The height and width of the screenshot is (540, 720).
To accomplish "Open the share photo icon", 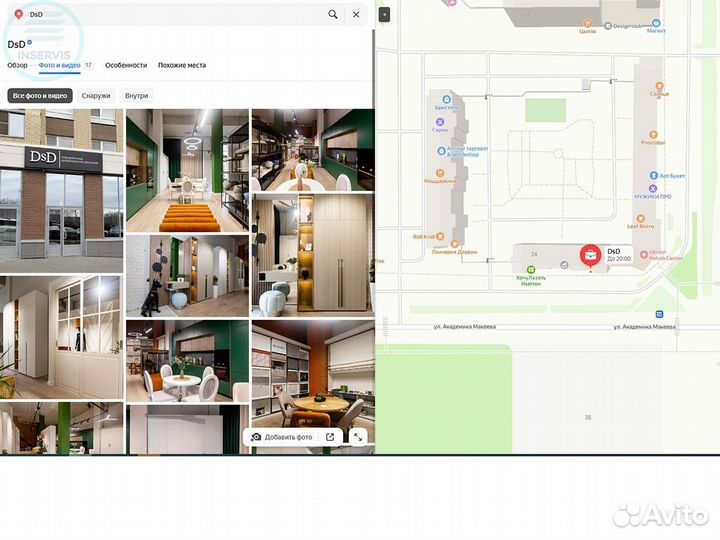I will [x=330, y=437].
